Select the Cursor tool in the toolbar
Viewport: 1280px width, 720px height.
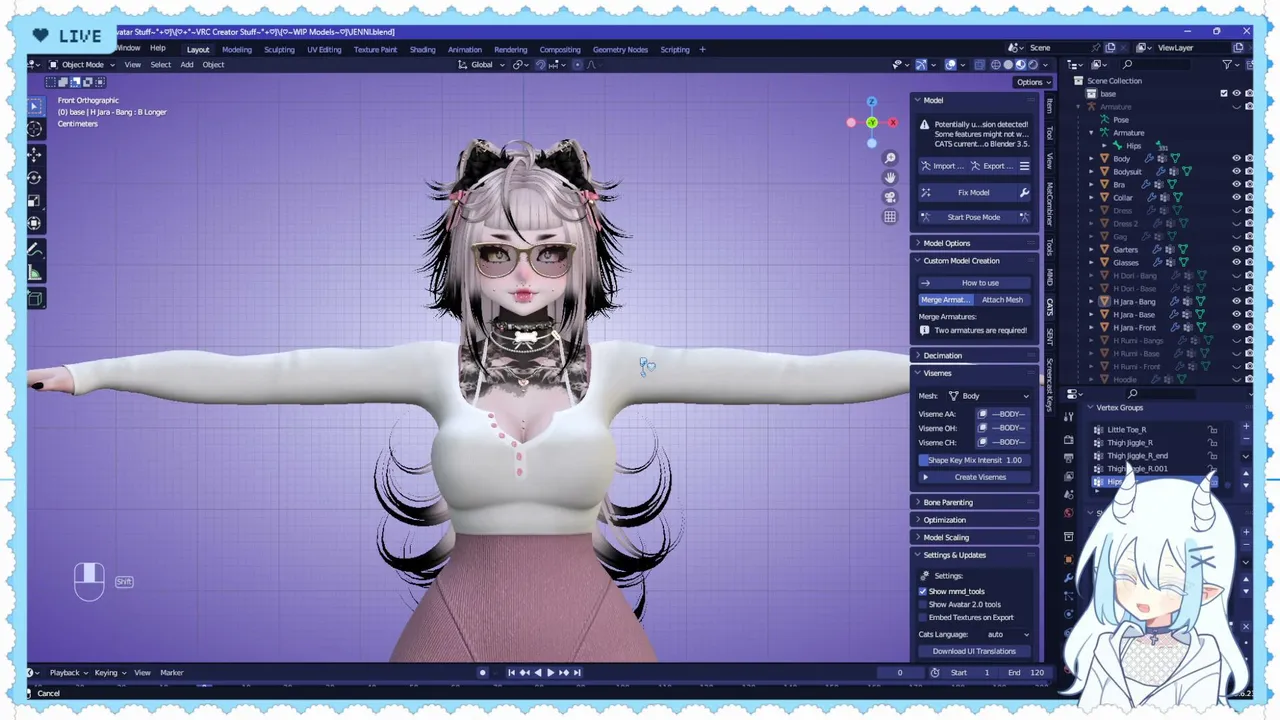coord(36,129)
